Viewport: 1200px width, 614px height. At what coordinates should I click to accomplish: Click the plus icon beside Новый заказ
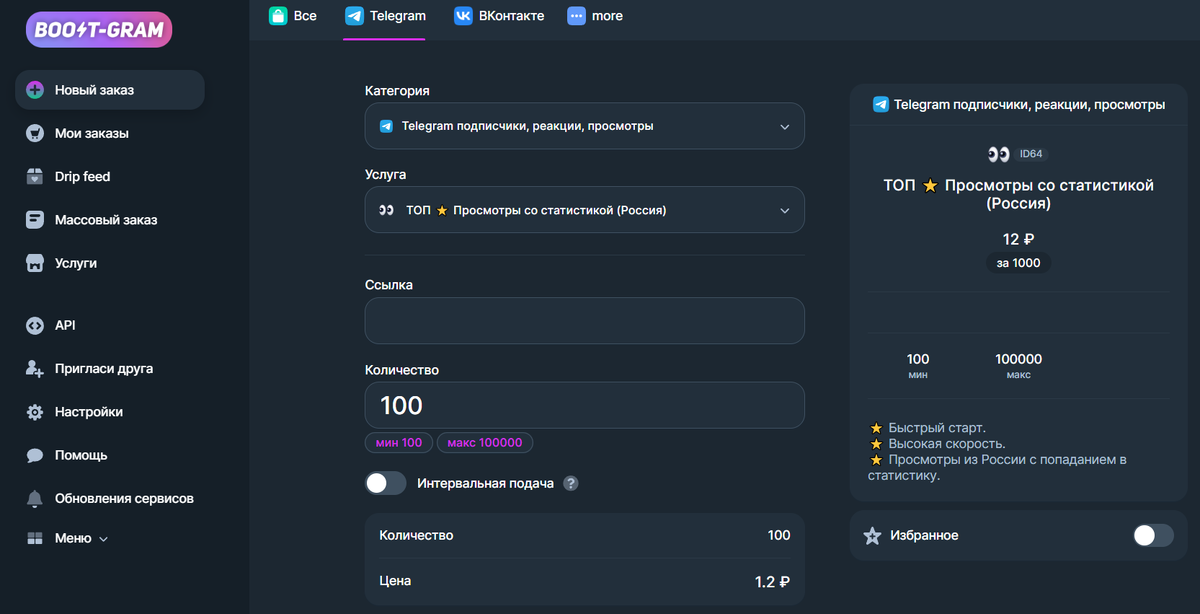[35, 90]
